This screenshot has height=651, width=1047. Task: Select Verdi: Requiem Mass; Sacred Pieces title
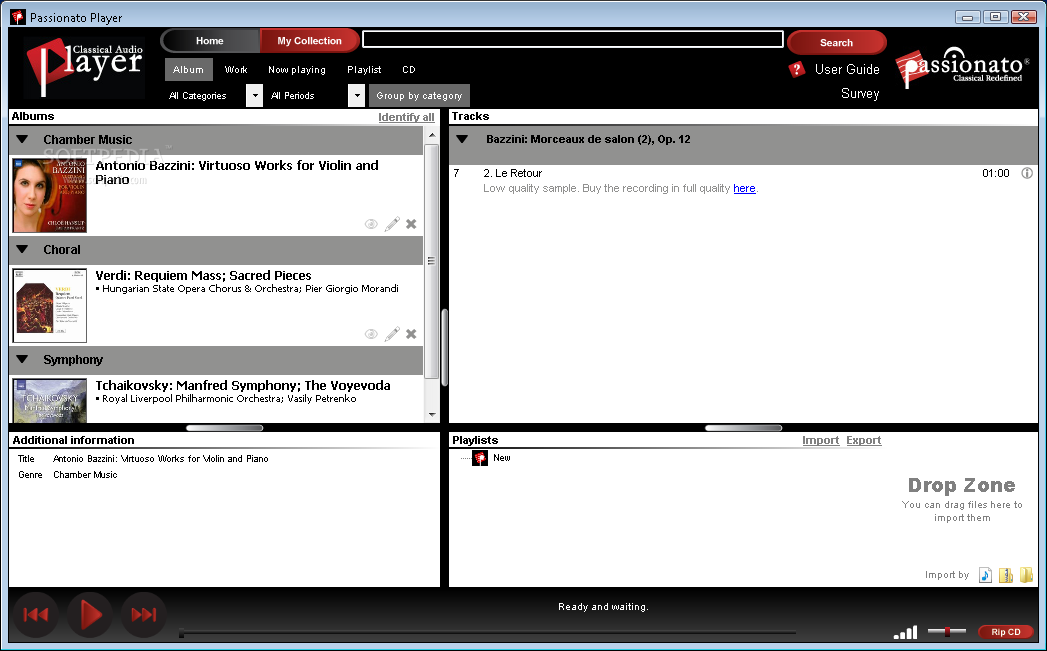204,276
